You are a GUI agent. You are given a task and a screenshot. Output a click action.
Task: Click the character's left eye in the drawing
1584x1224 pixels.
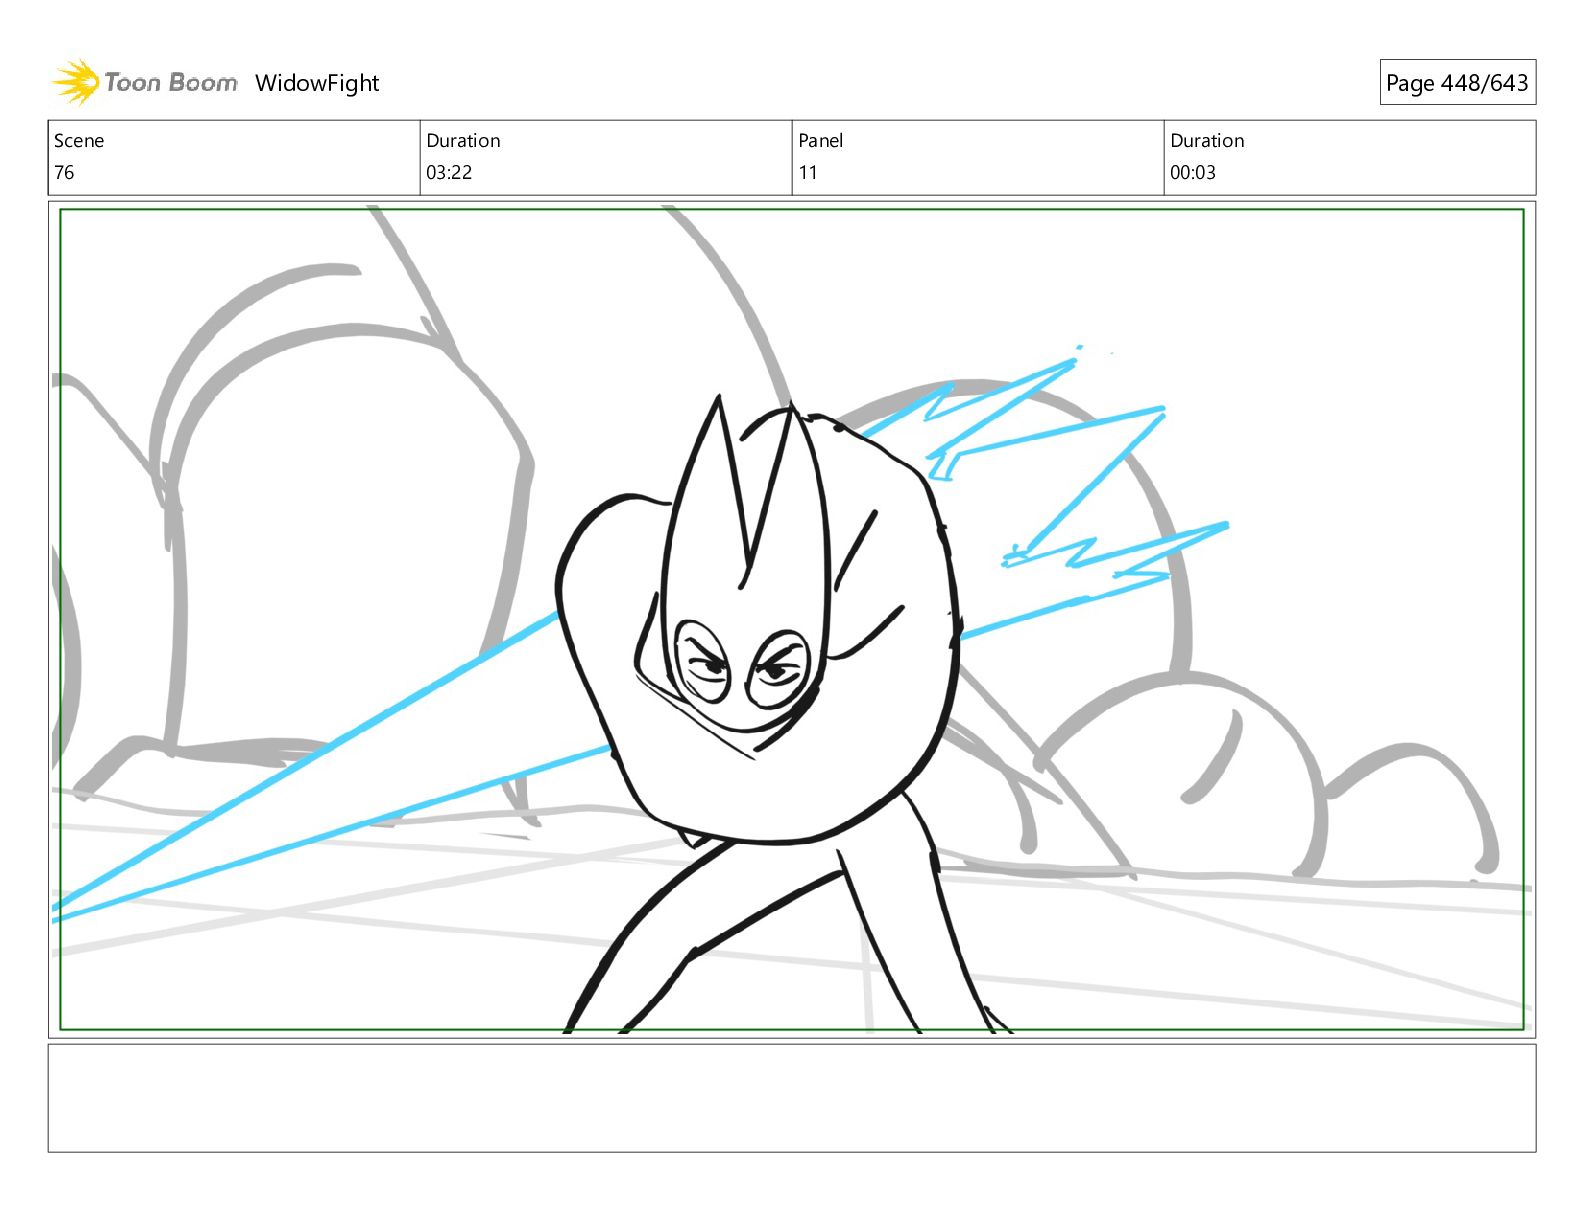[703, 663]
